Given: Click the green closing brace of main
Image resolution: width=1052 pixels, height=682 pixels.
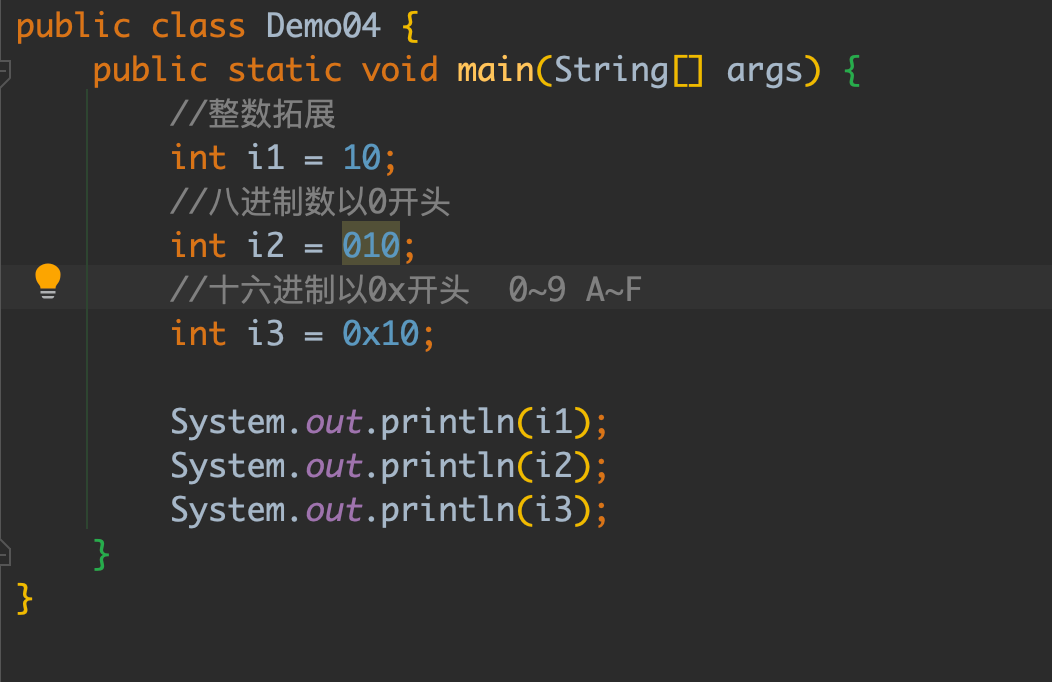Looking at the screenshot, I should pyautogui.click(x=101, y=554).
